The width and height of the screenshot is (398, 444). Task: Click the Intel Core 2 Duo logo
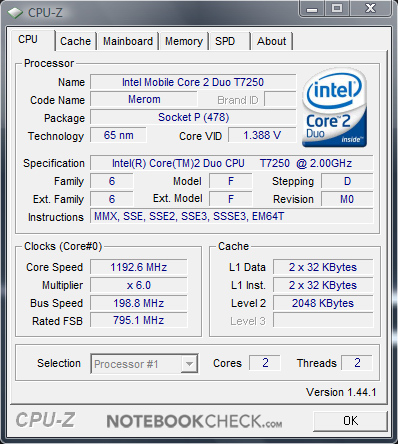click(x=334, y=108)
